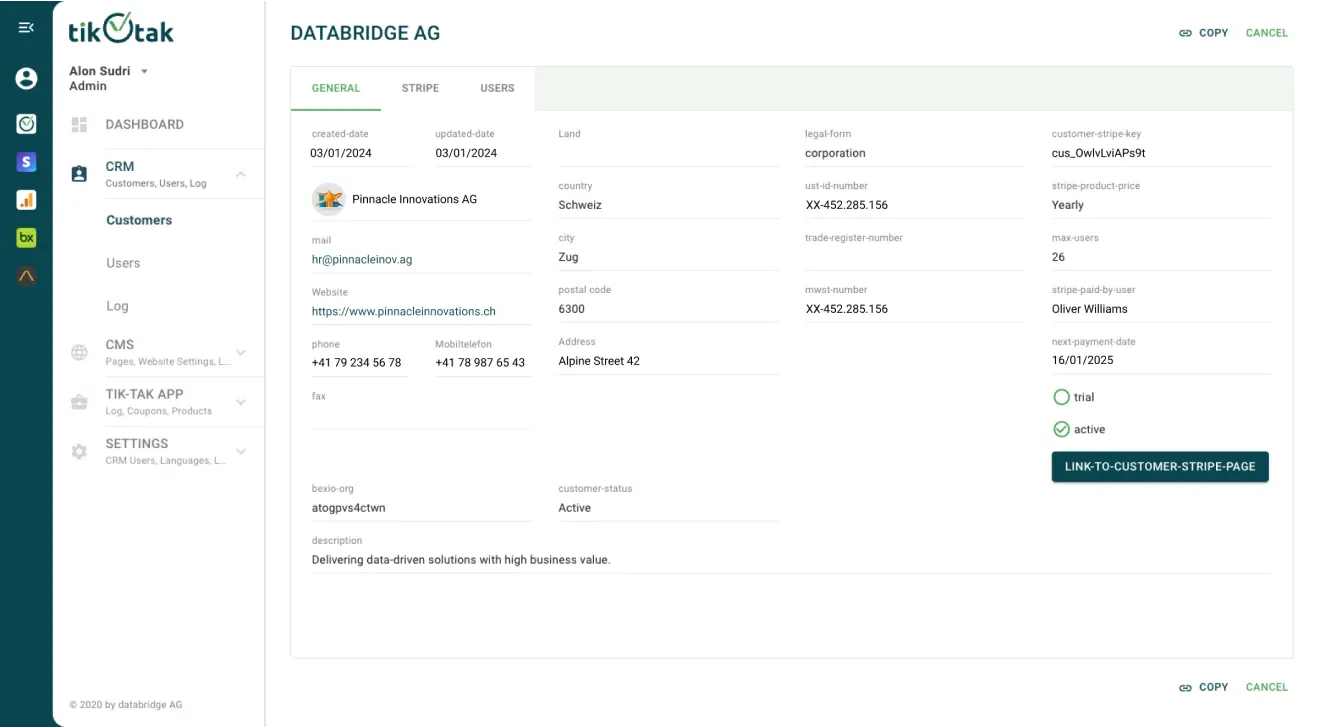Collapse the CRM menu section chevron
This screenshot has width=1320, height=728.
pos(241,174)
